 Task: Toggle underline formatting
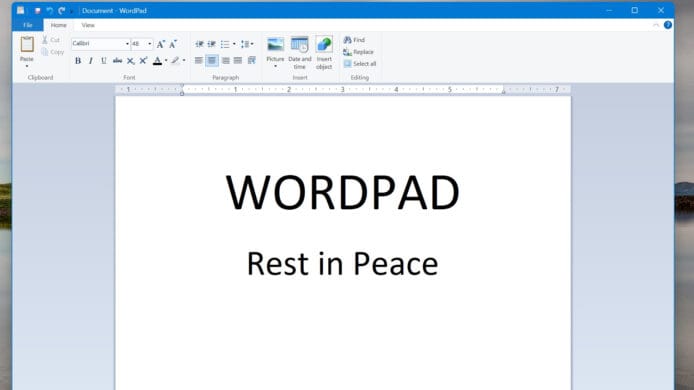[x=104, y=61]
